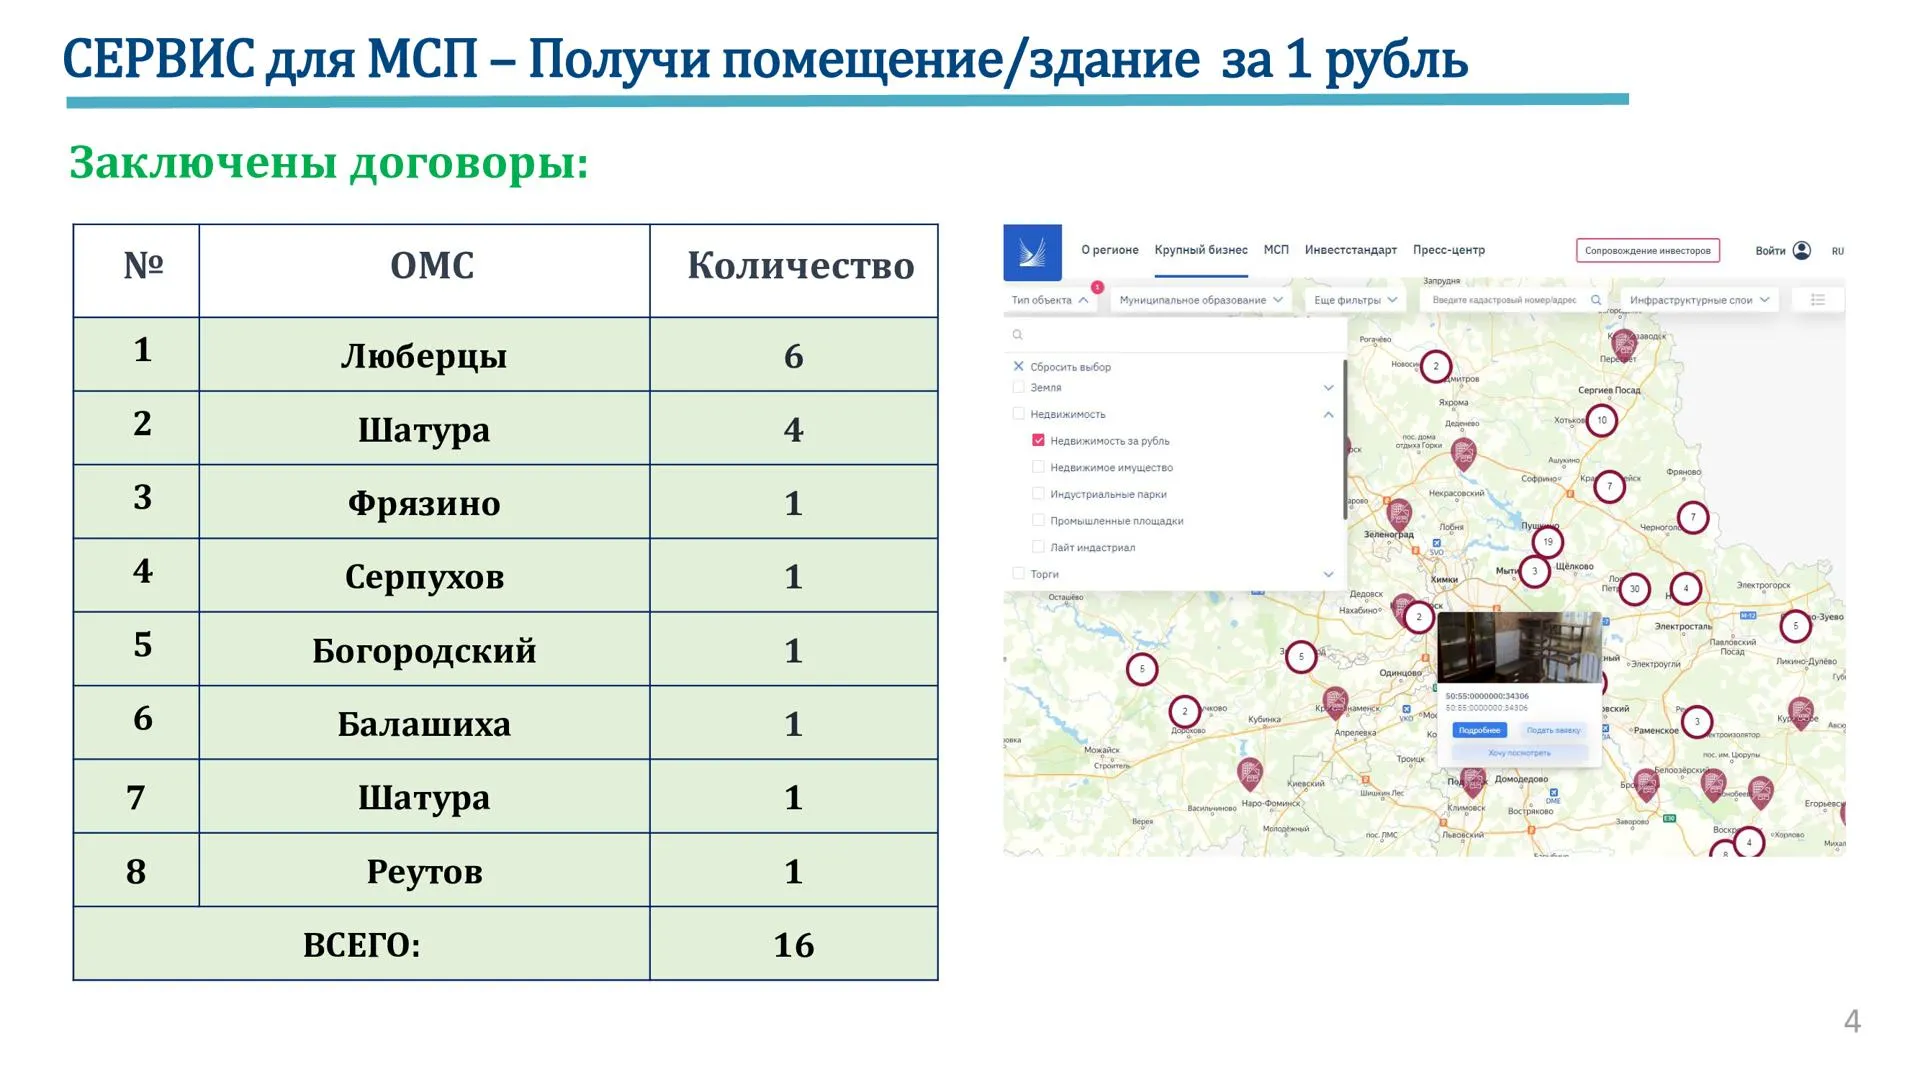Click the blue bird portal logo
This screenshot has height=1079, width=1920.
pyautogui.click(x=1032, y=252)
